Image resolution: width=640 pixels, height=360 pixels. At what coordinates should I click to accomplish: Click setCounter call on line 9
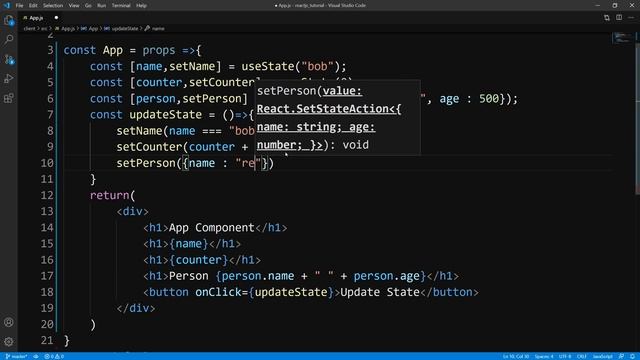tap(149, 147)
